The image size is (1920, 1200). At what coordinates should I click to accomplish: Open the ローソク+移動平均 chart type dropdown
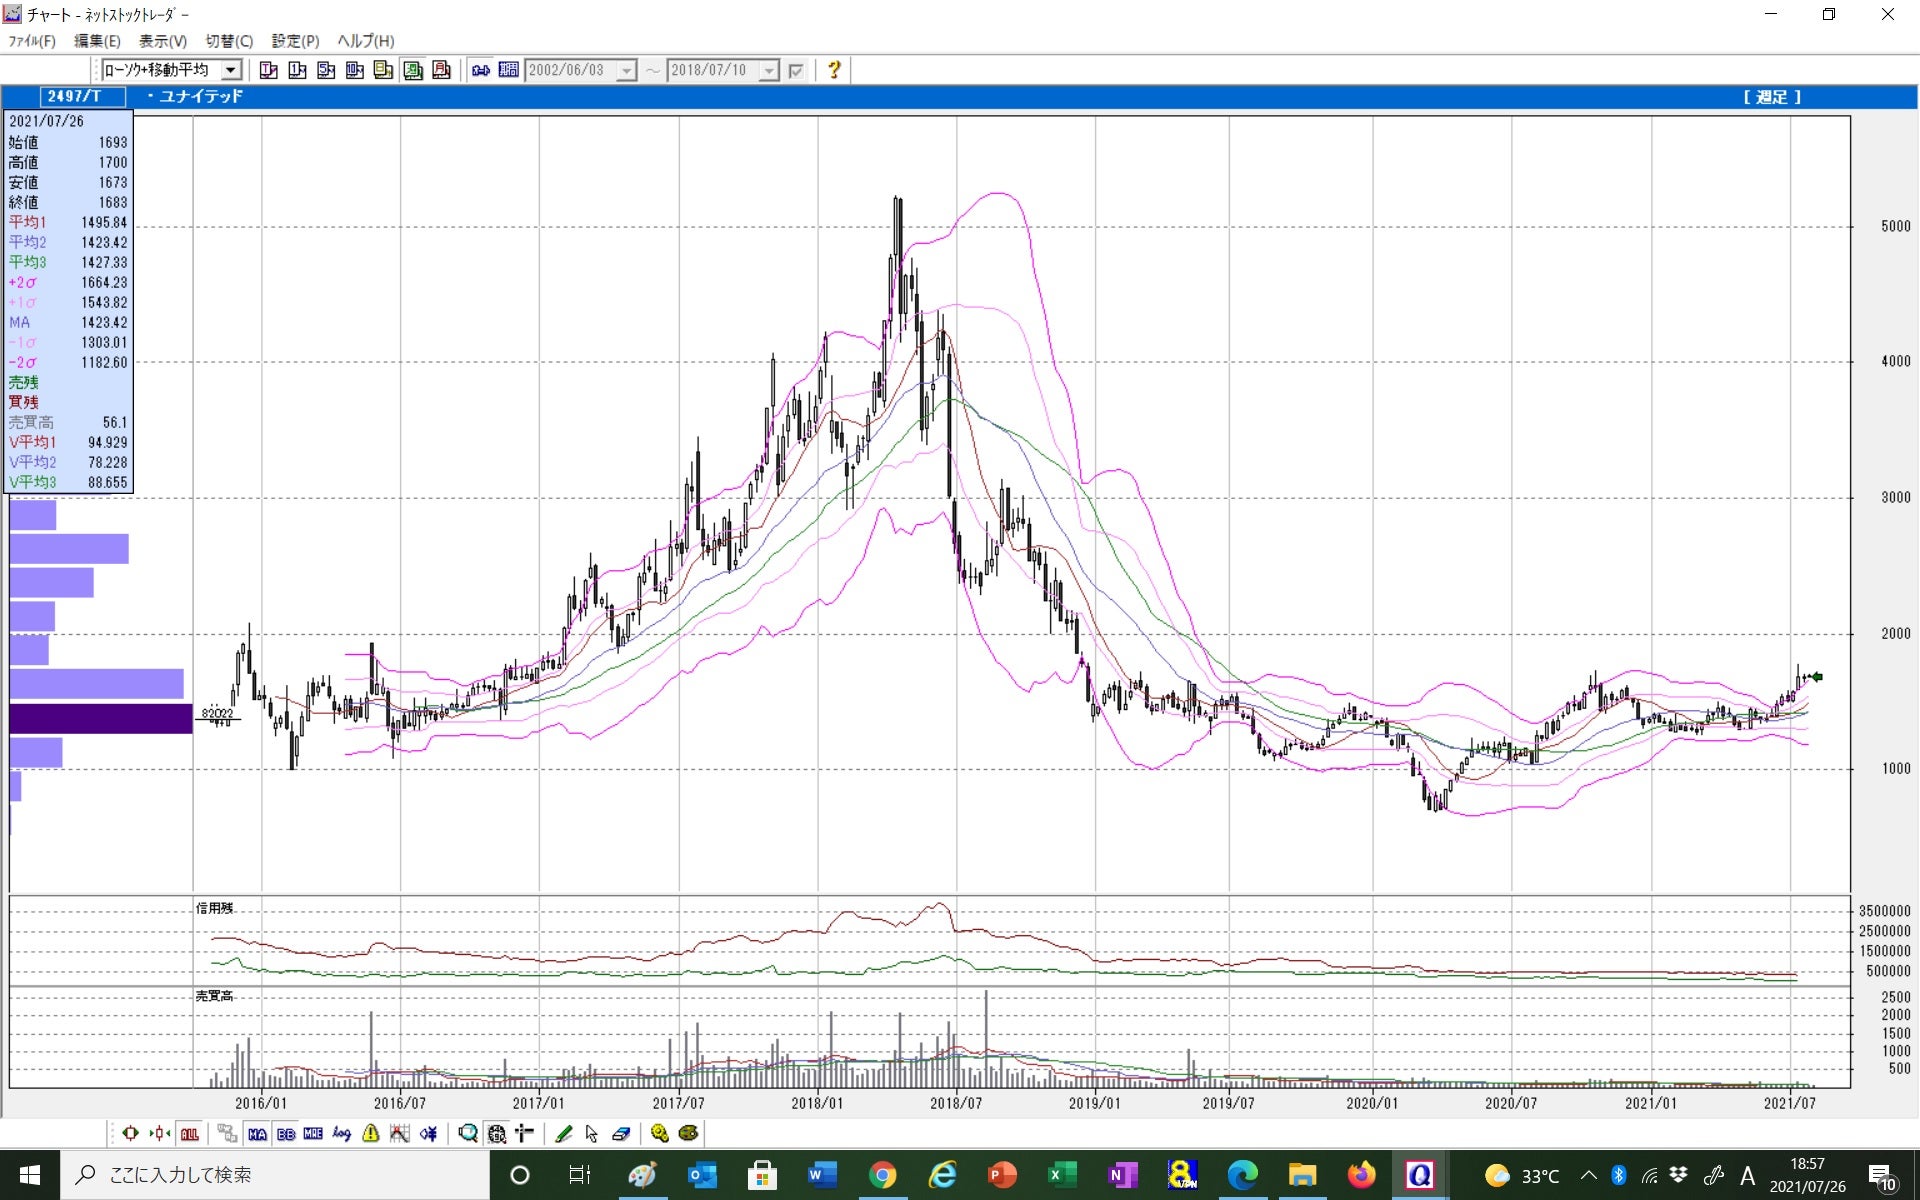(231, 70)
